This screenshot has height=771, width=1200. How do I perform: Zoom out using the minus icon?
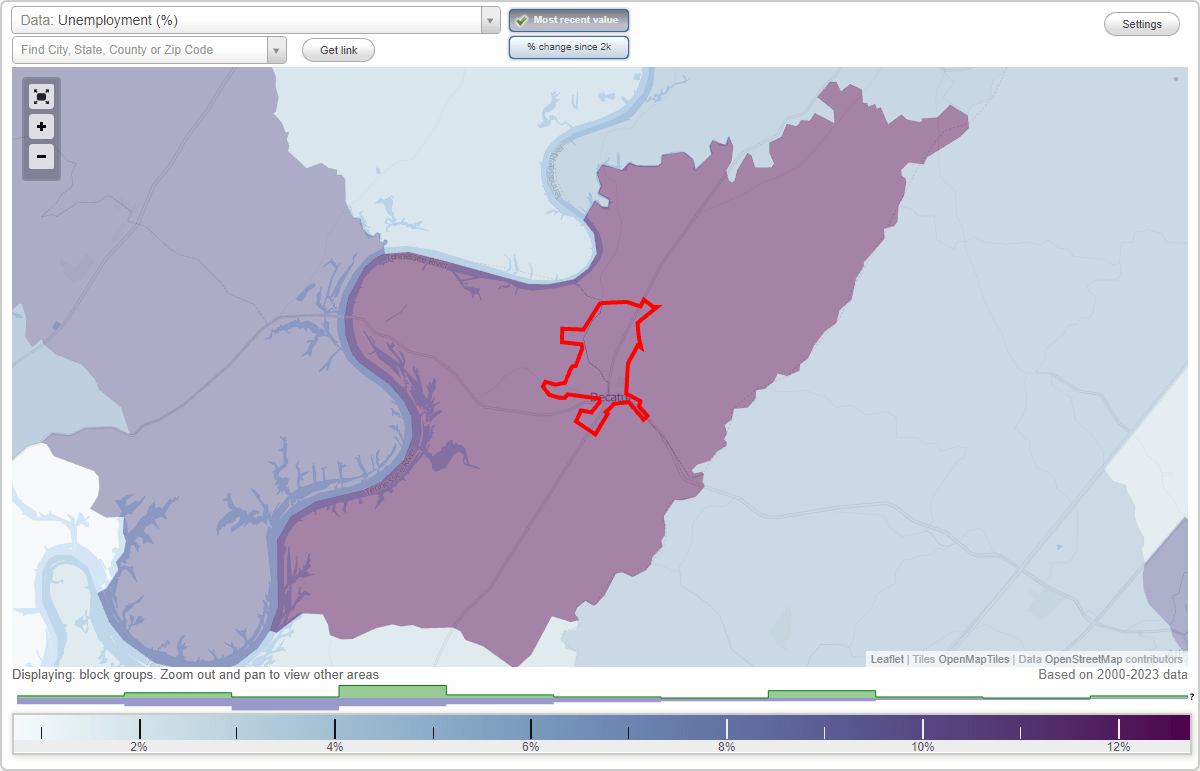coord(41,157)
